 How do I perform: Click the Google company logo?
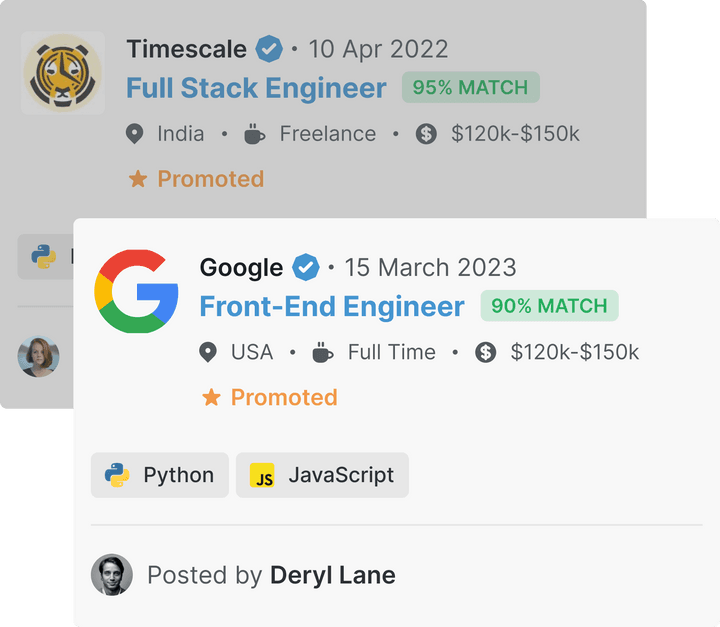point(136,291)
